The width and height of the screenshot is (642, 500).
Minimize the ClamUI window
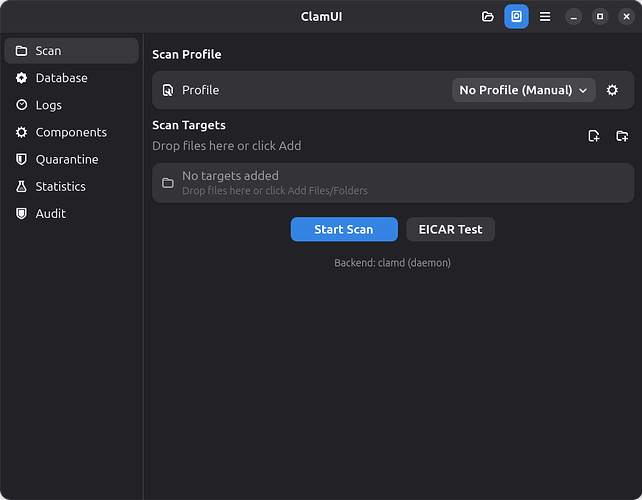(574, 17)
